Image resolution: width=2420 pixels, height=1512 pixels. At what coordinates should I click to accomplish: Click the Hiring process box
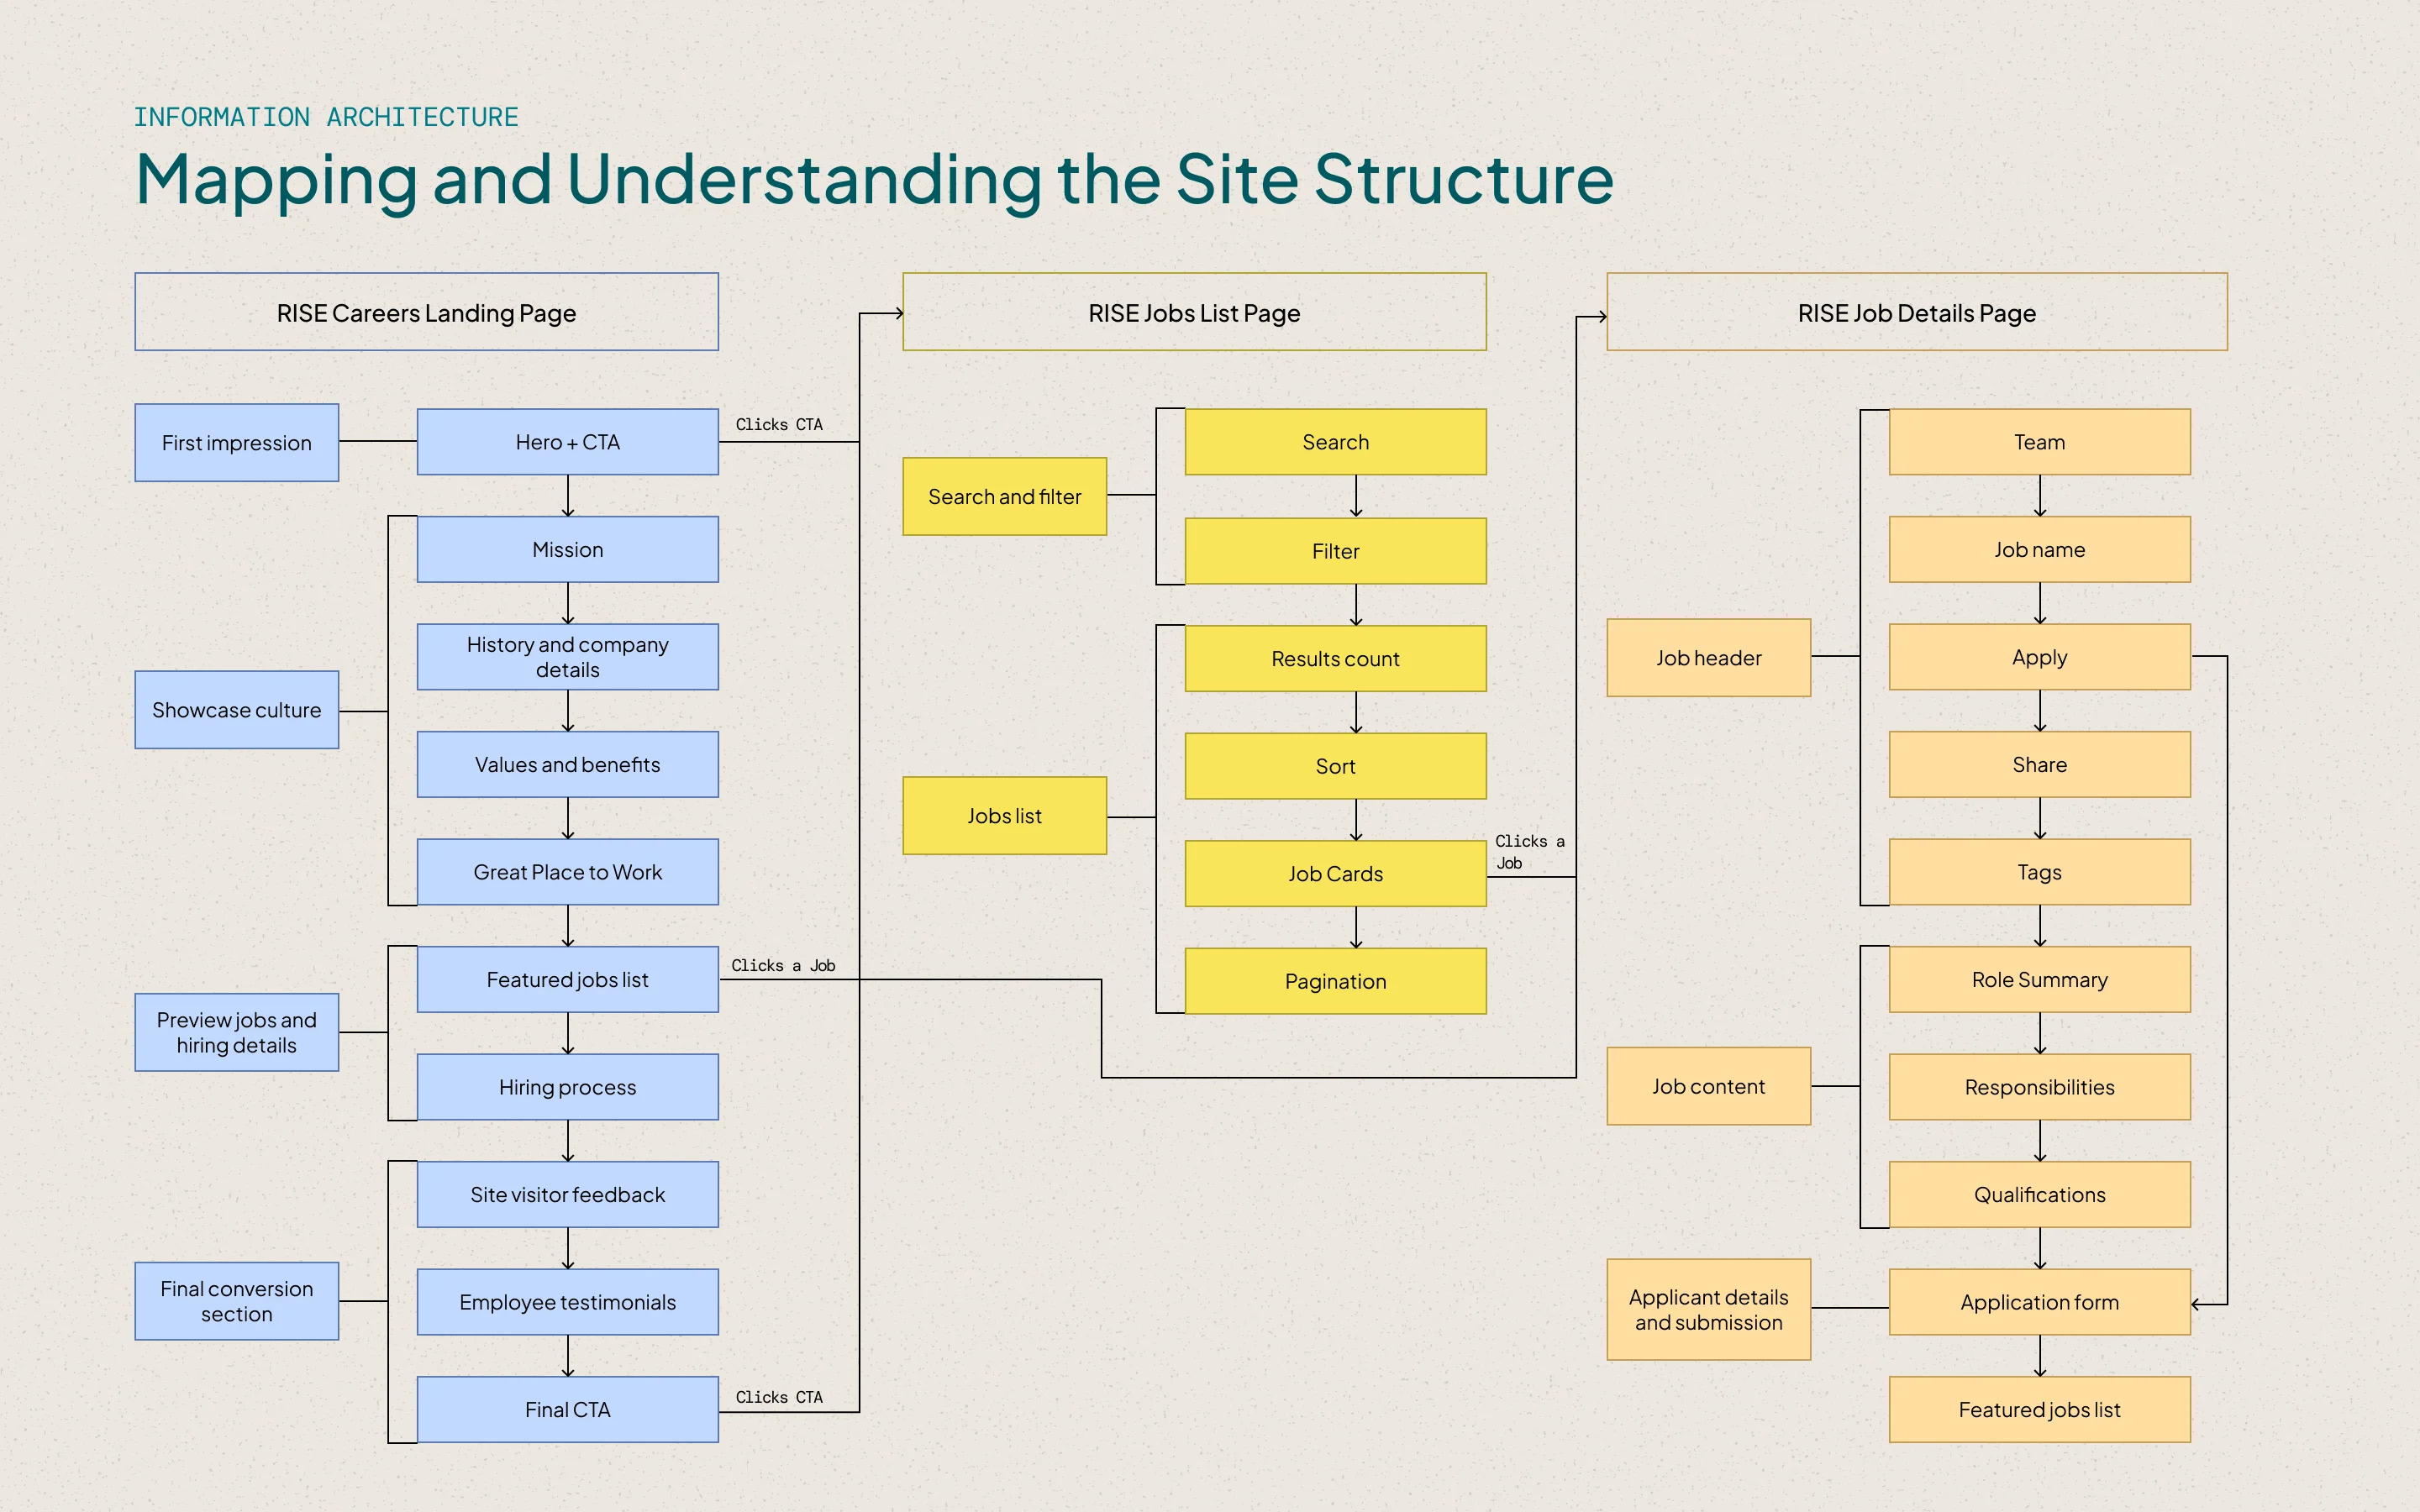coord(568,1087)
